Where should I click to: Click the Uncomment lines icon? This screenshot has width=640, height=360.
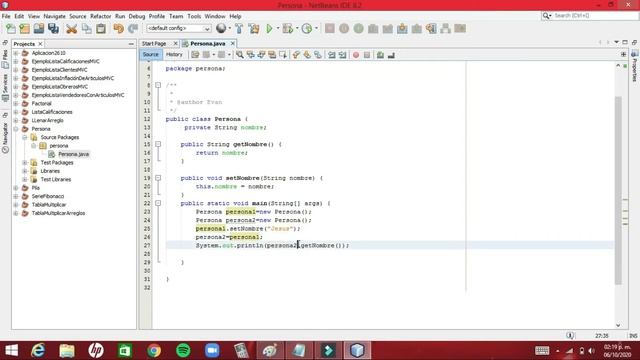[x=391, y=55]
